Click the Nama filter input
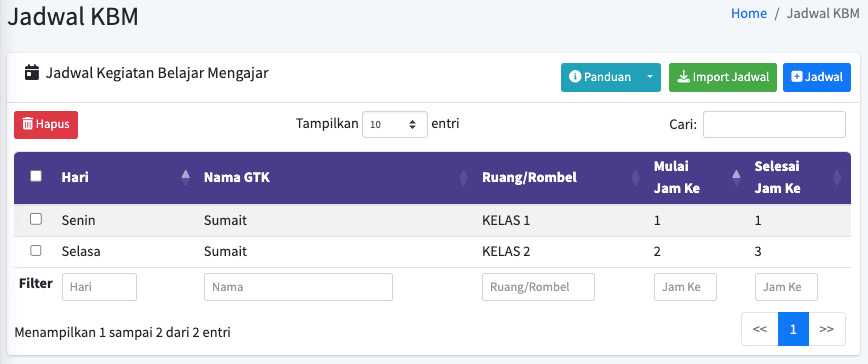The height and width of the screenshot is (364, 868). tap(298, 287)
